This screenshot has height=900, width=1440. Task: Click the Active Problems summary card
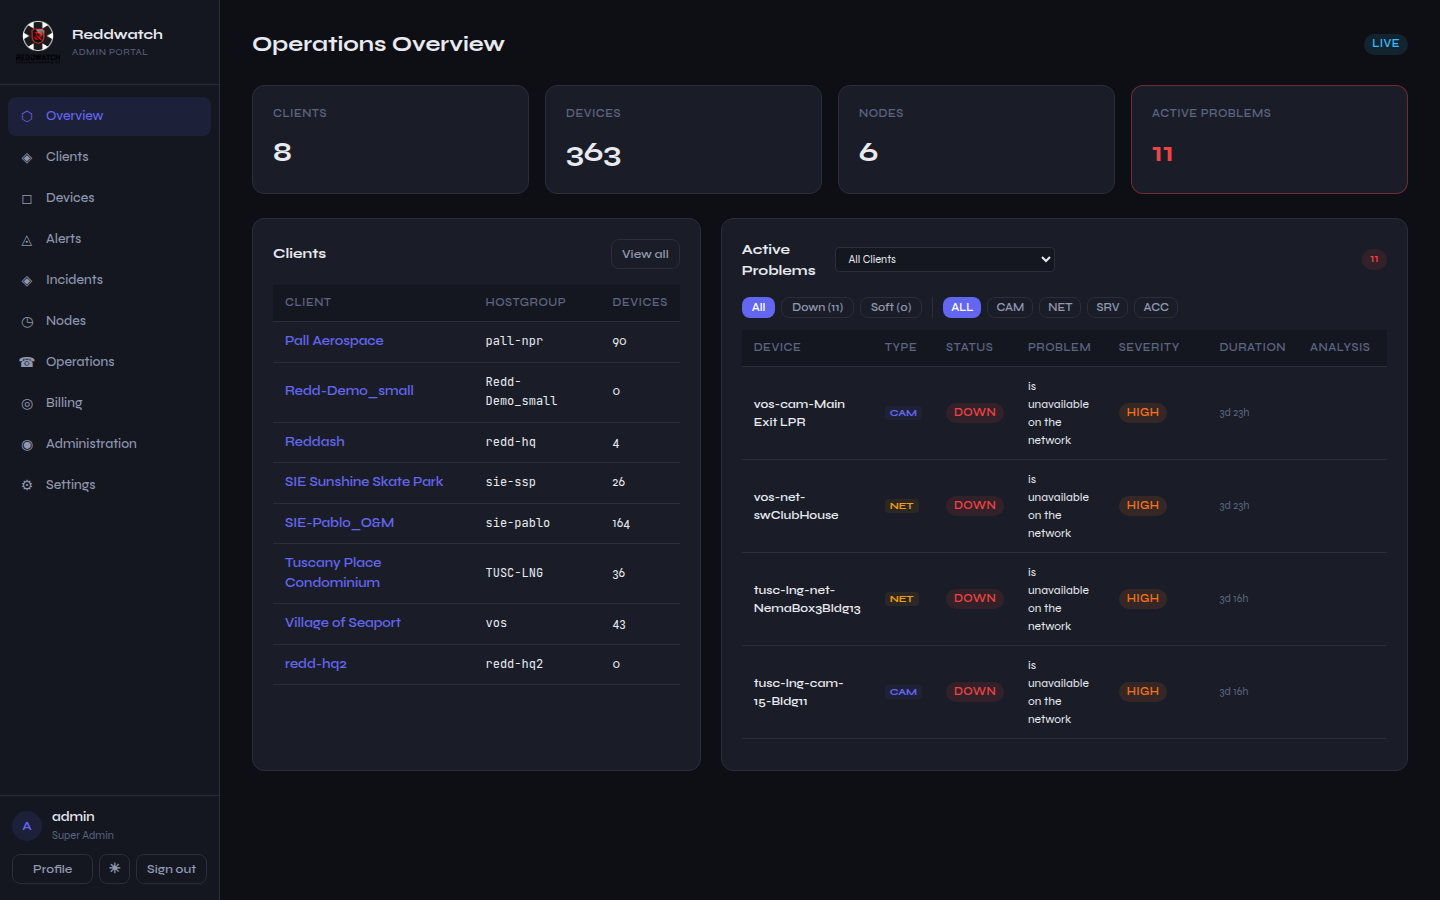point(1269,139)
